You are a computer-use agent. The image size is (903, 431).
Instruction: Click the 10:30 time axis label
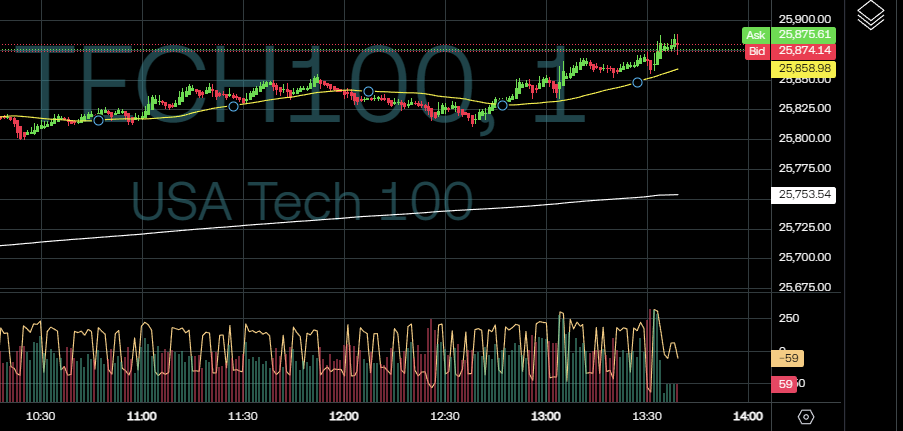click(40, 416)
